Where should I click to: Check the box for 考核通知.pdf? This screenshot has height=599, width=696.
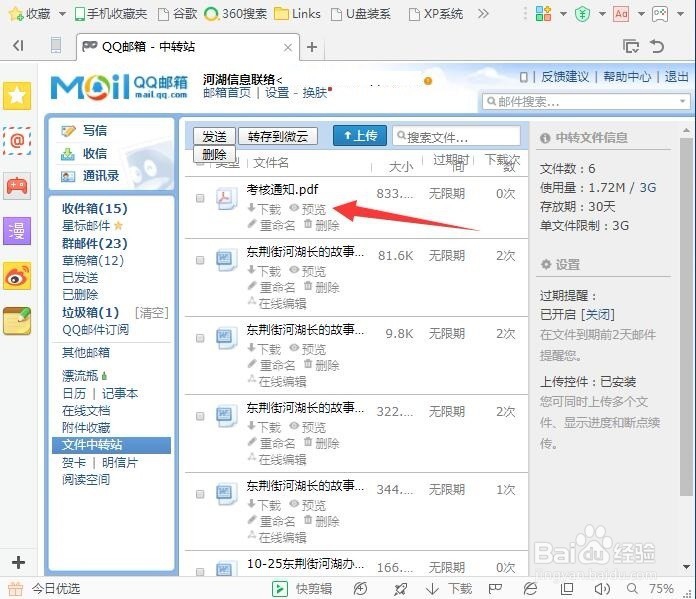pos(200,198)
